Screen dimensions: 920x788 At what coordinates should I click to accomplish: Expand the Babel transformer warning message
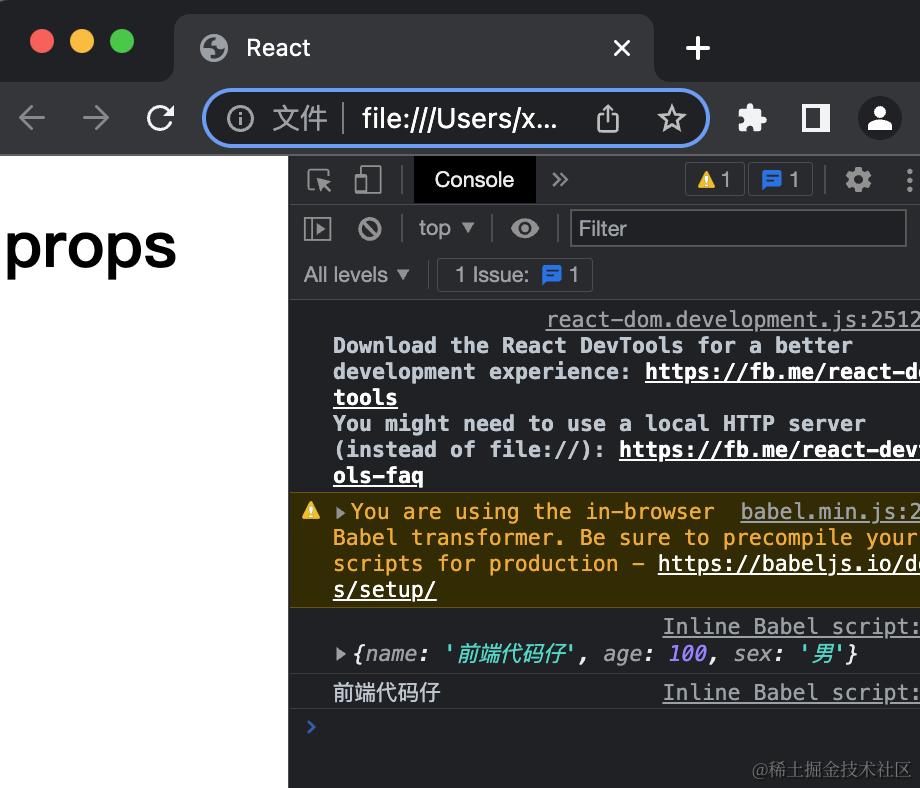point(340,512)
